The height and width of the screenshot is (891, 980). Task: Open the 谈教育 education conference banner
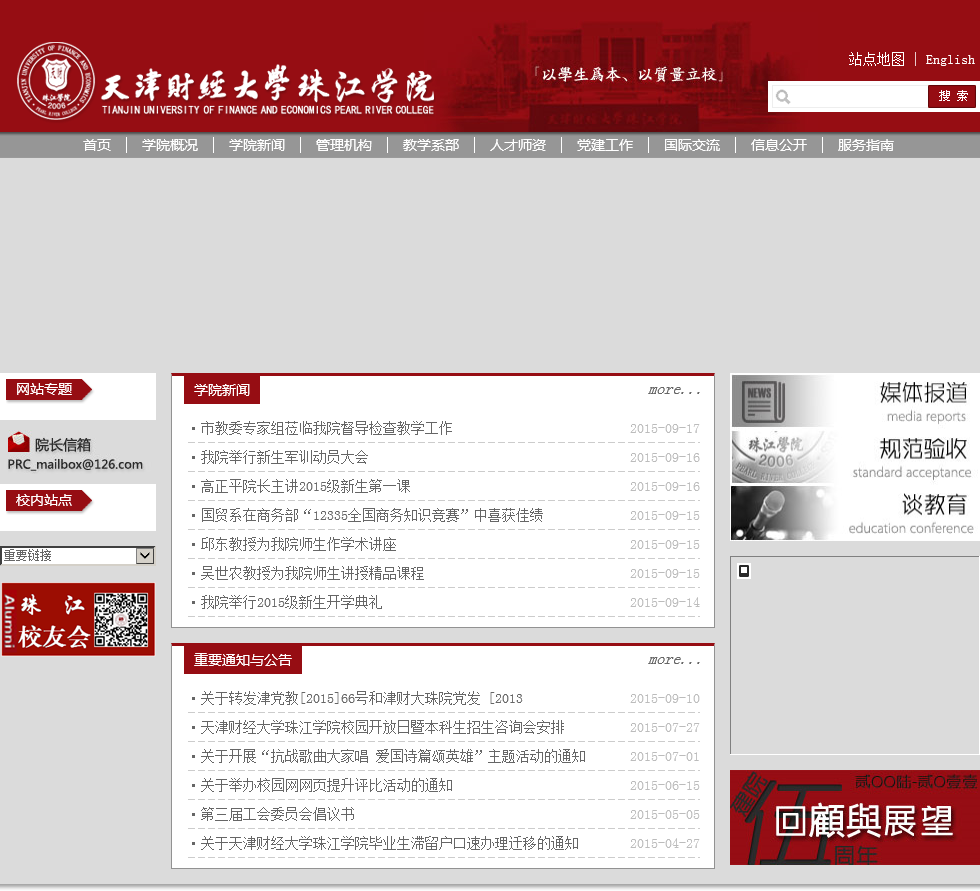click(855, 513)
